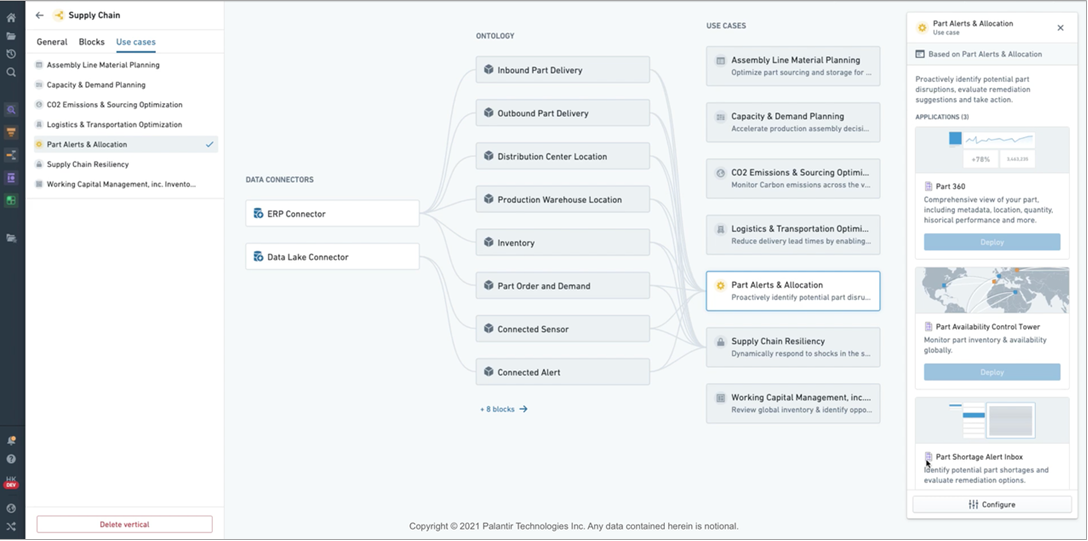Image resolution: width=1088 pixels, height=541 pixels.
Task: Open Part Alerts & Allocation use case card
Action: [793, 291]
